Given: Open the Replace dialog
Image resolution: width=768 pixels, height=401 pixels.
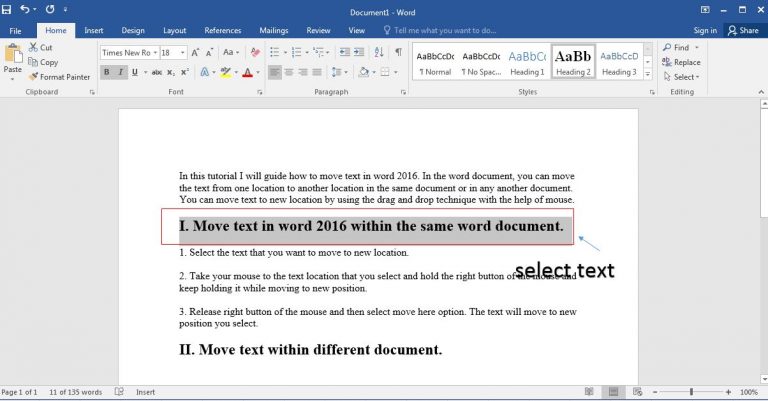Looking at the screenshot, I should point(681,62).
